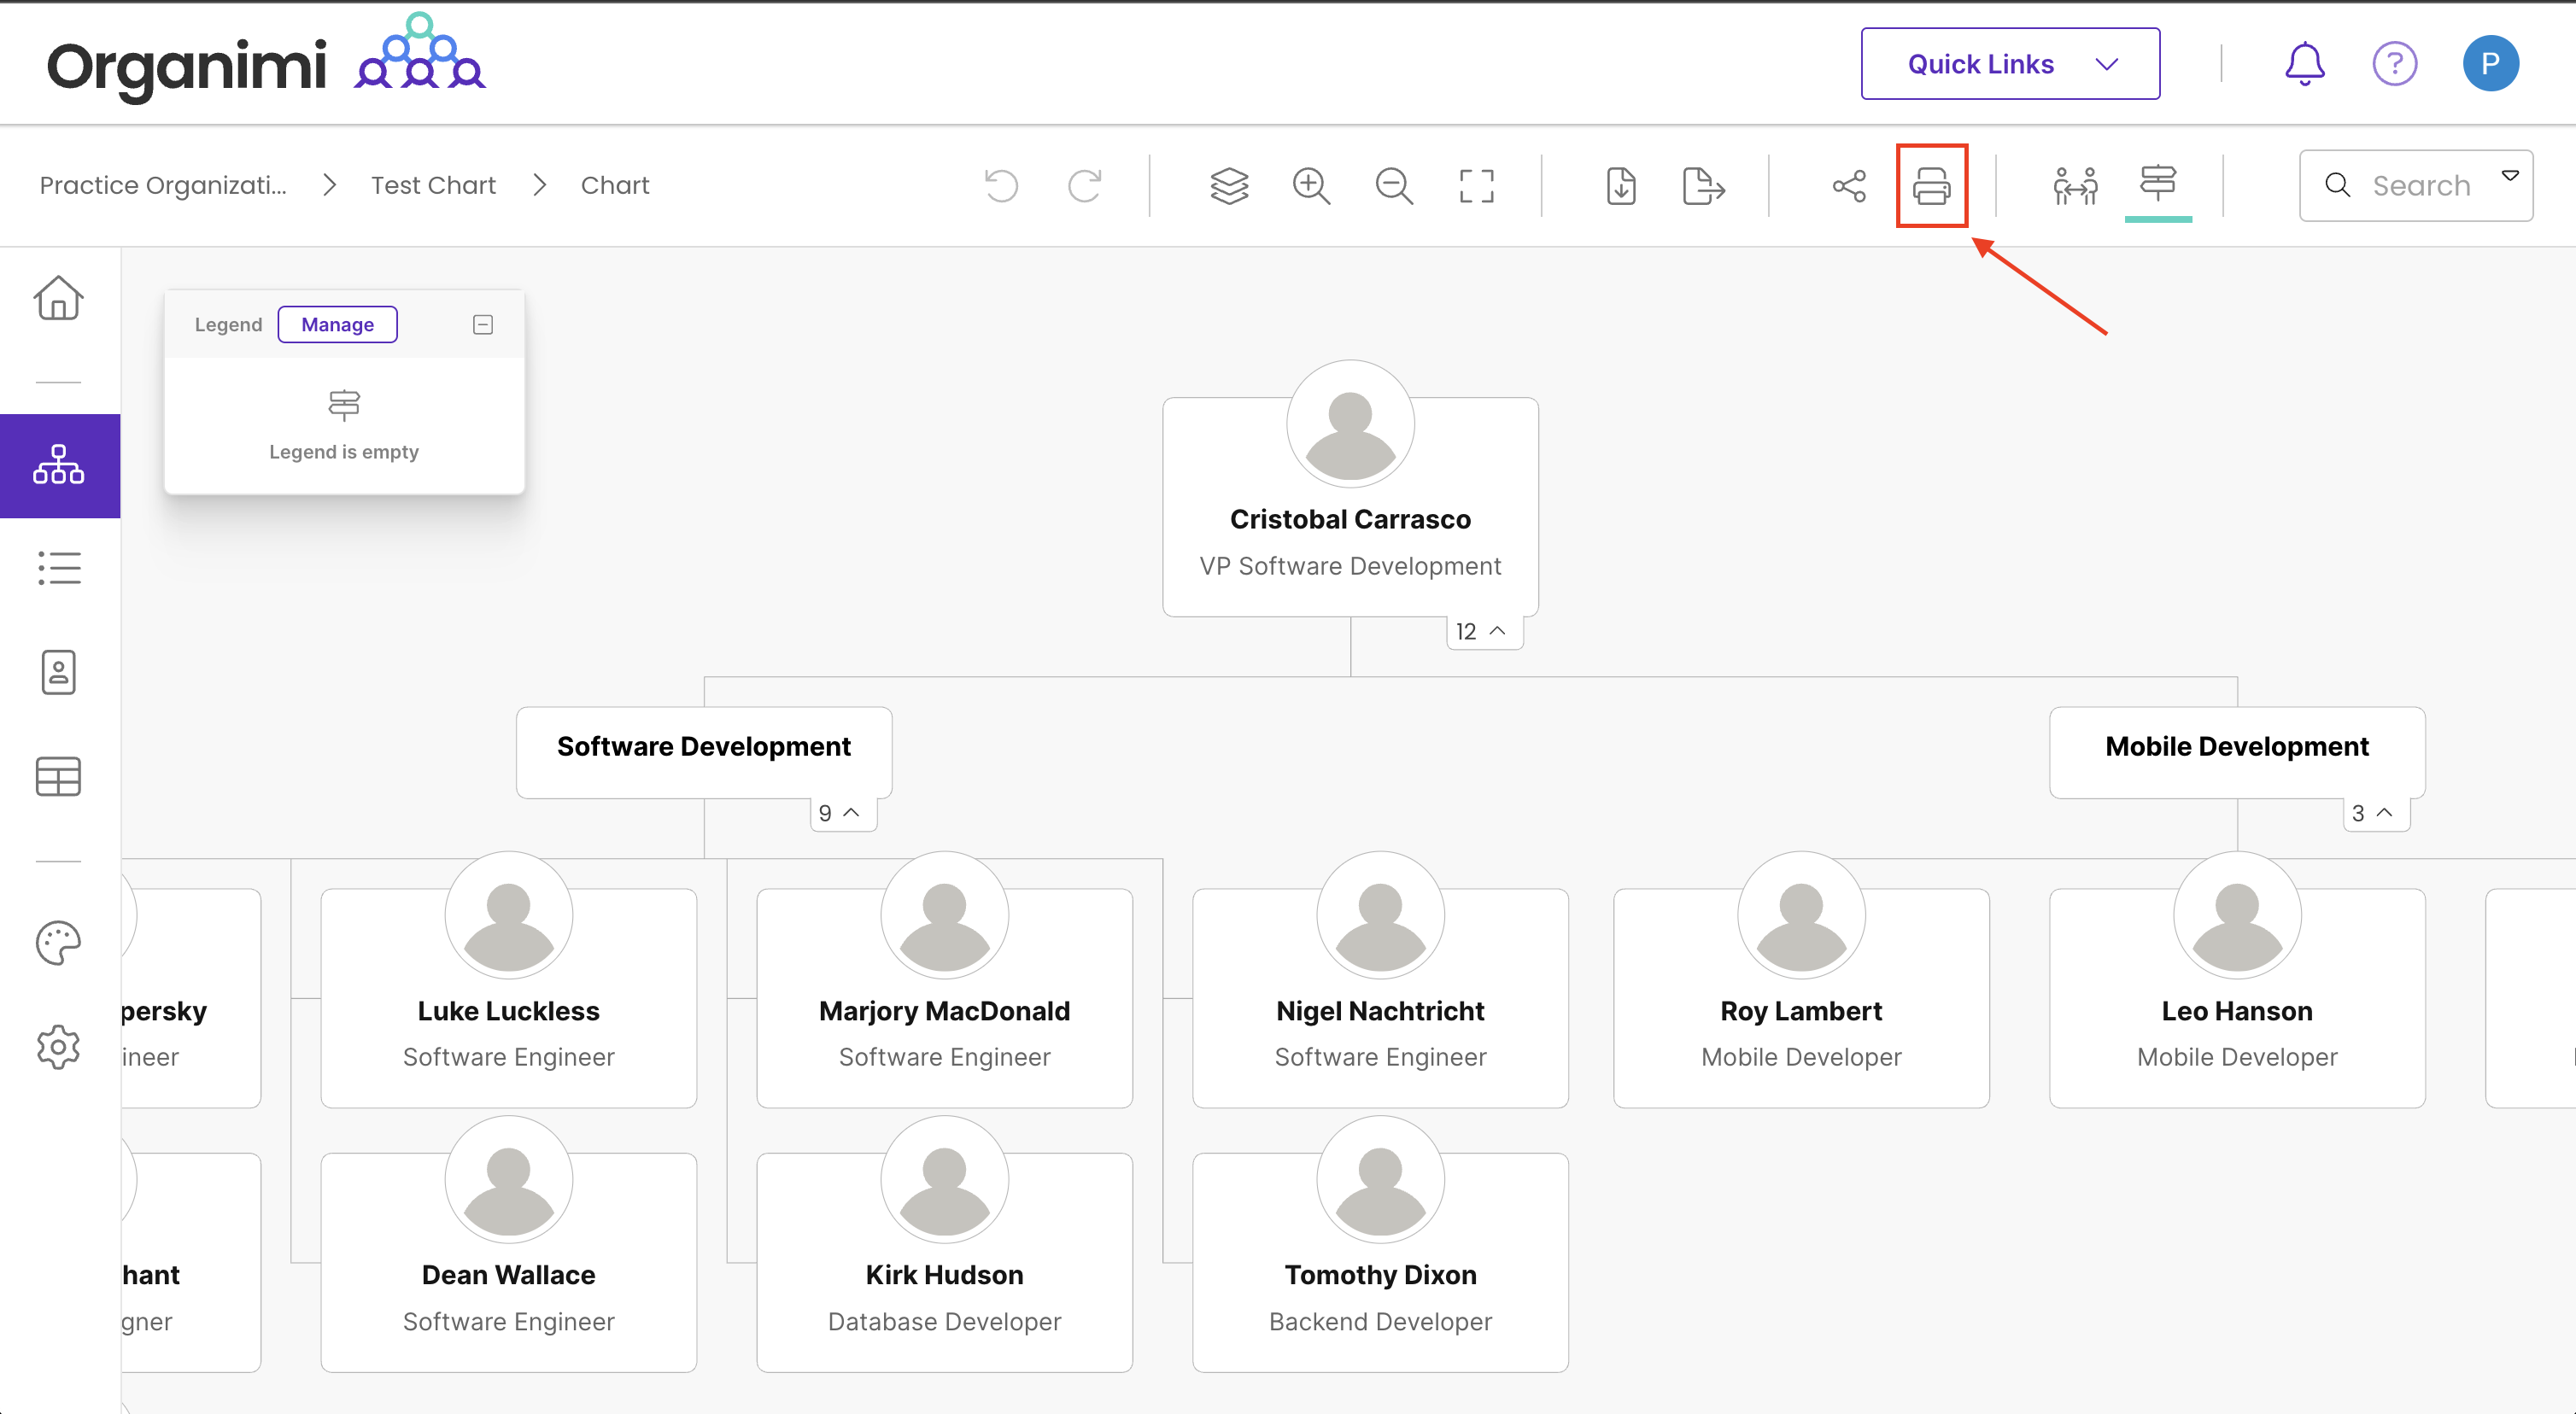
Task: Click the print chart icon
Action: 1931,186
